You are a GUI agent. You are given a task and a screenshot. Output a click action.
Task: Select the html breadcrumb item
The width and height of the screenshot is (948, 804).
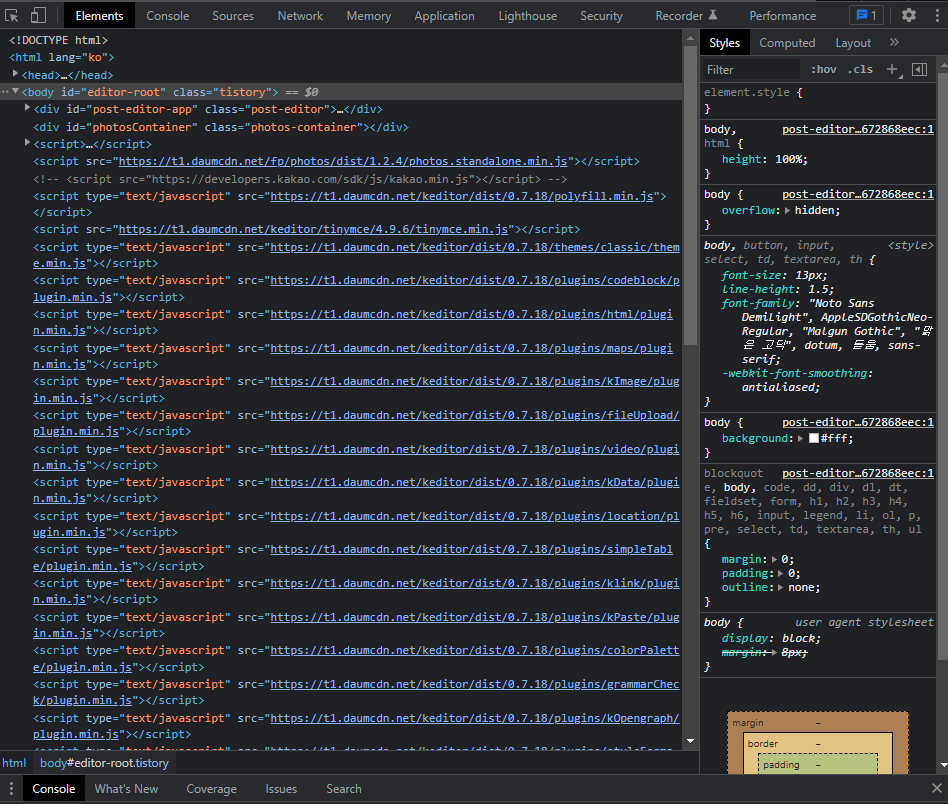pos(14,763)
